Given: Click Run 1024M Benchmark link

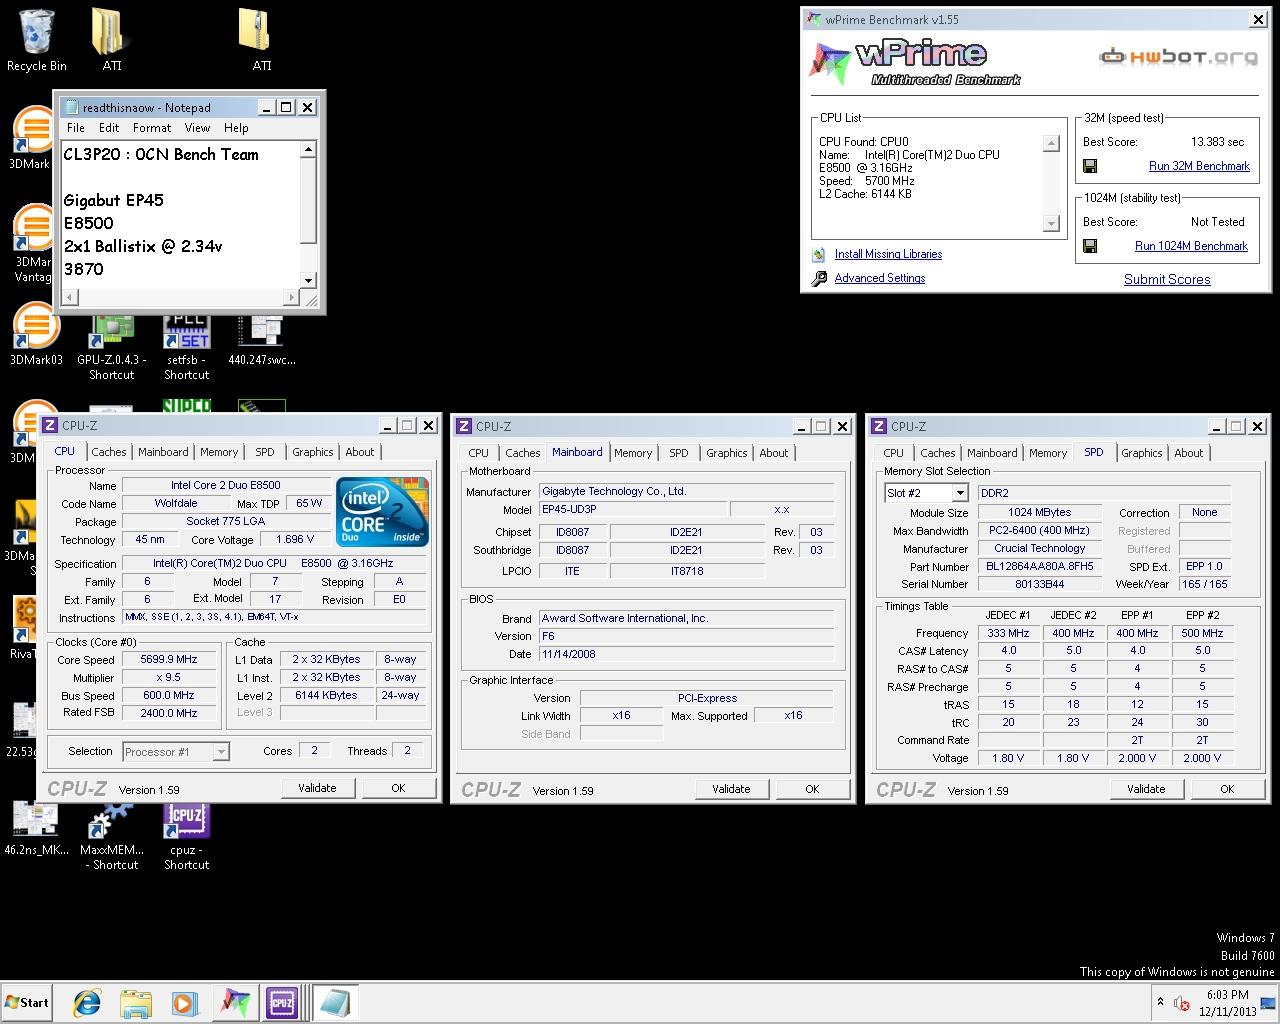Looking at the screenshot, I should 1191,246.
